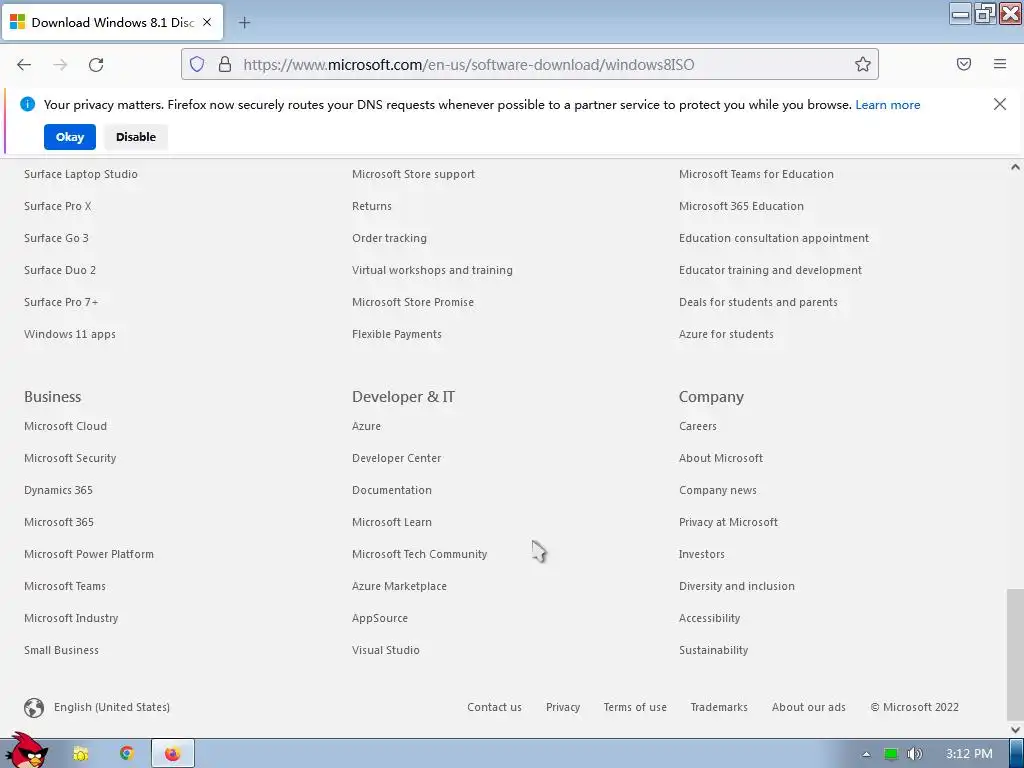Open Privacy at Microsoft link

tap(728, 522)
